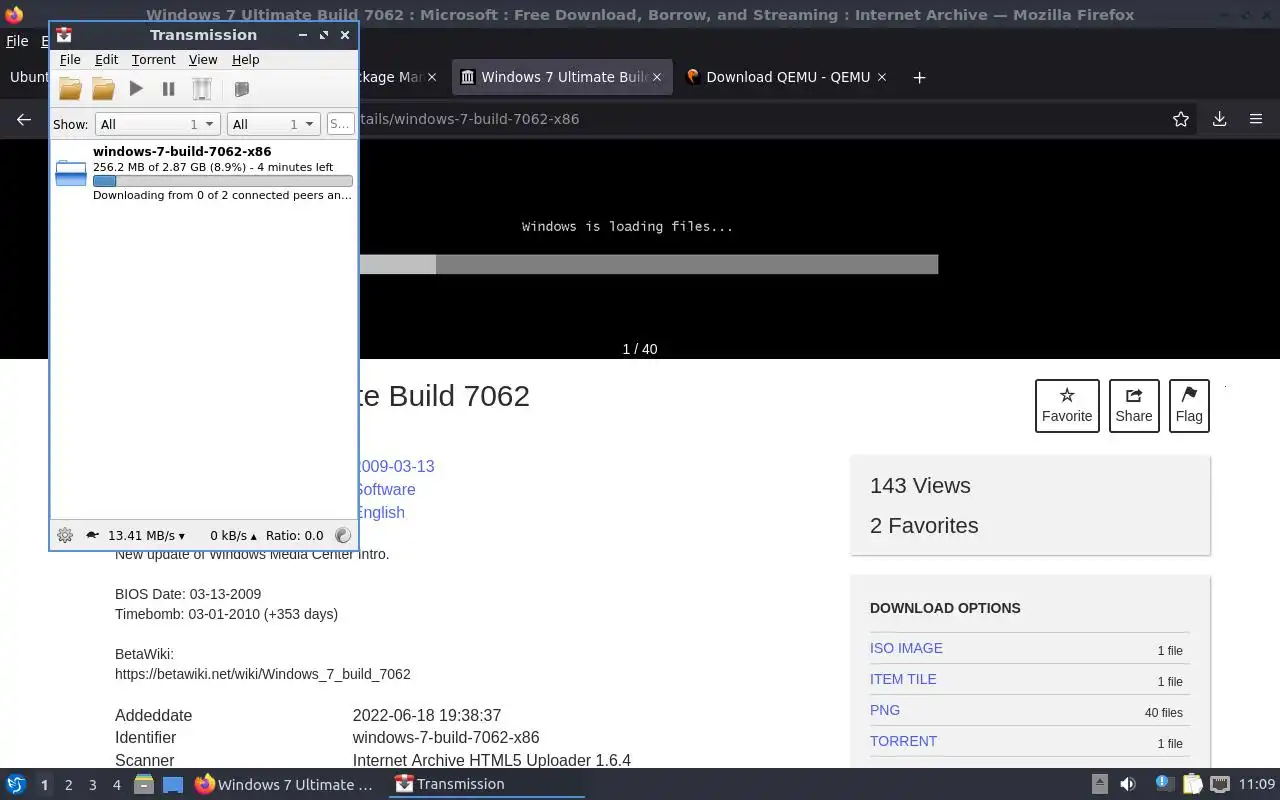Click the second folder icon in Transmission toolbar
Viewport: 1280px width, 800px height.
tap(103, 89)
